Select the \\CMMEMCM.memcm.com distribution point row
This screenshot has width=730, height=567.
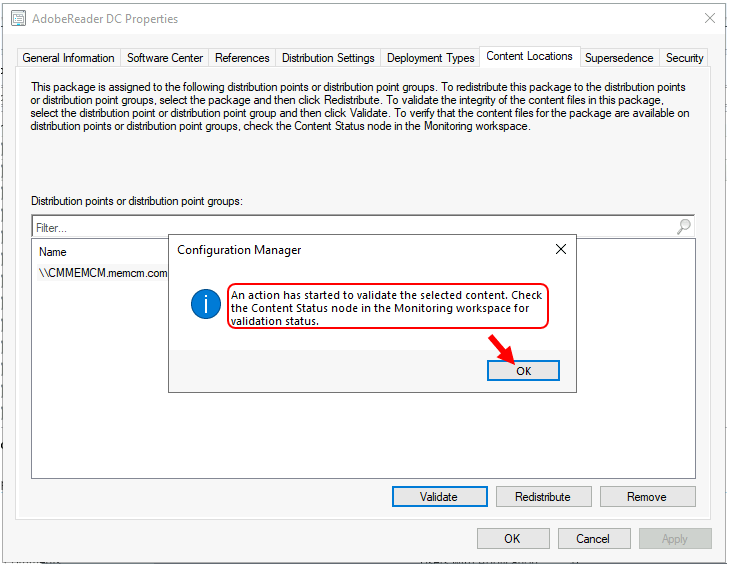tap(103, 273)
